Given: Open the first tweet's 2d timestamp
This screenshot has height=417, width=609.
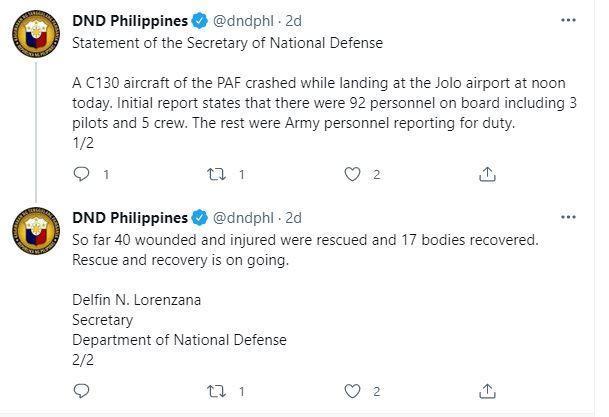Looking at the screenshot, I should pos(293,21).
